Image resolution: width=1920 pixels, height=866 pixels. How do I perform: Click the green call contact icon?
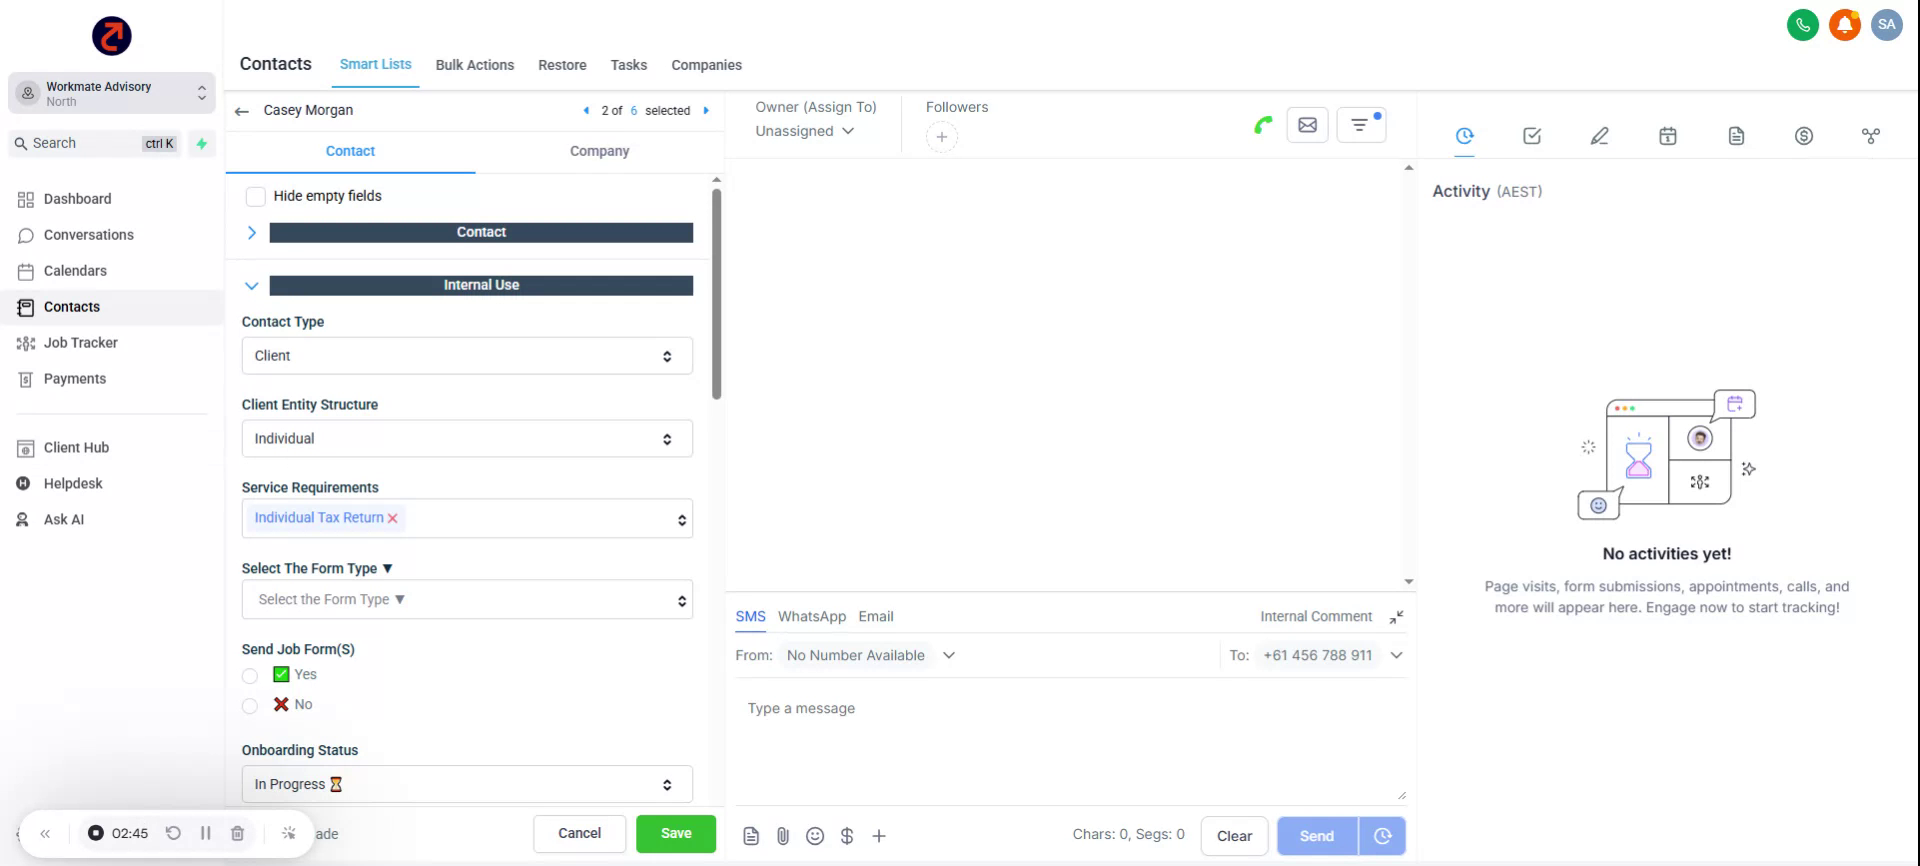pyautogui.click(x=1263, y=125)
